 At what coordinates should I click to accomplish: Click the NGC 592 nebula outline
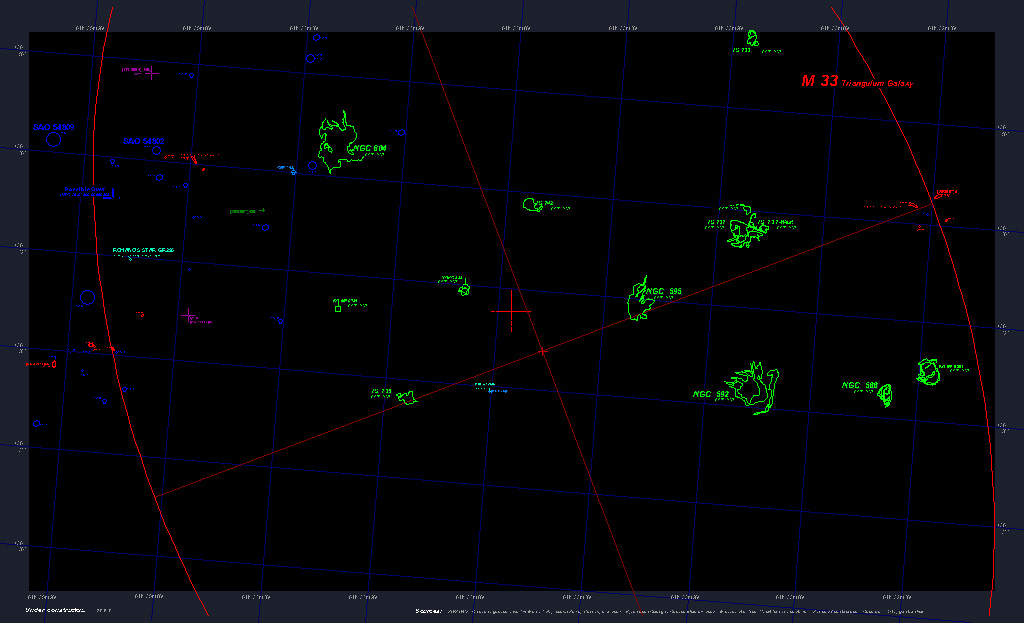pos(757,388)
